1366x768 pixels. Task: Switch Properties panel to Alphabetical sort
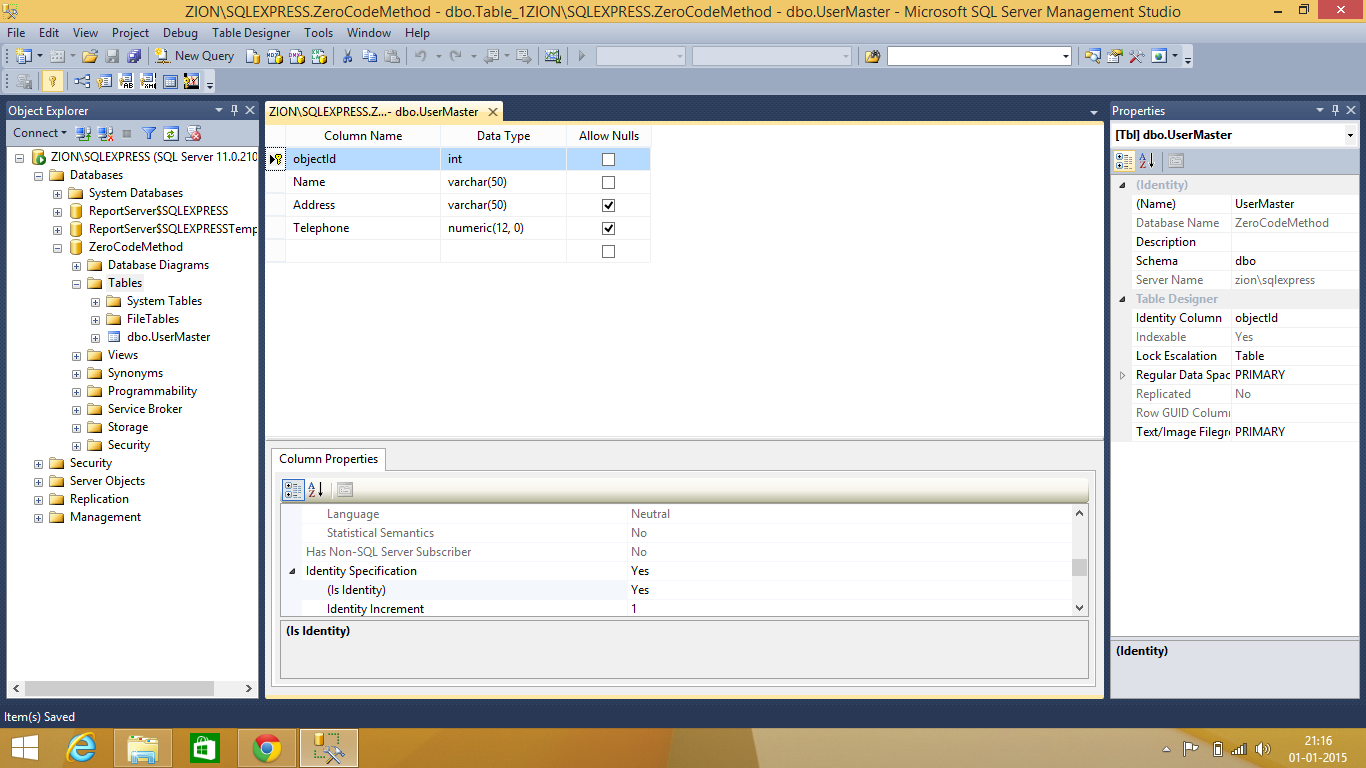[x=1147, y=160]
